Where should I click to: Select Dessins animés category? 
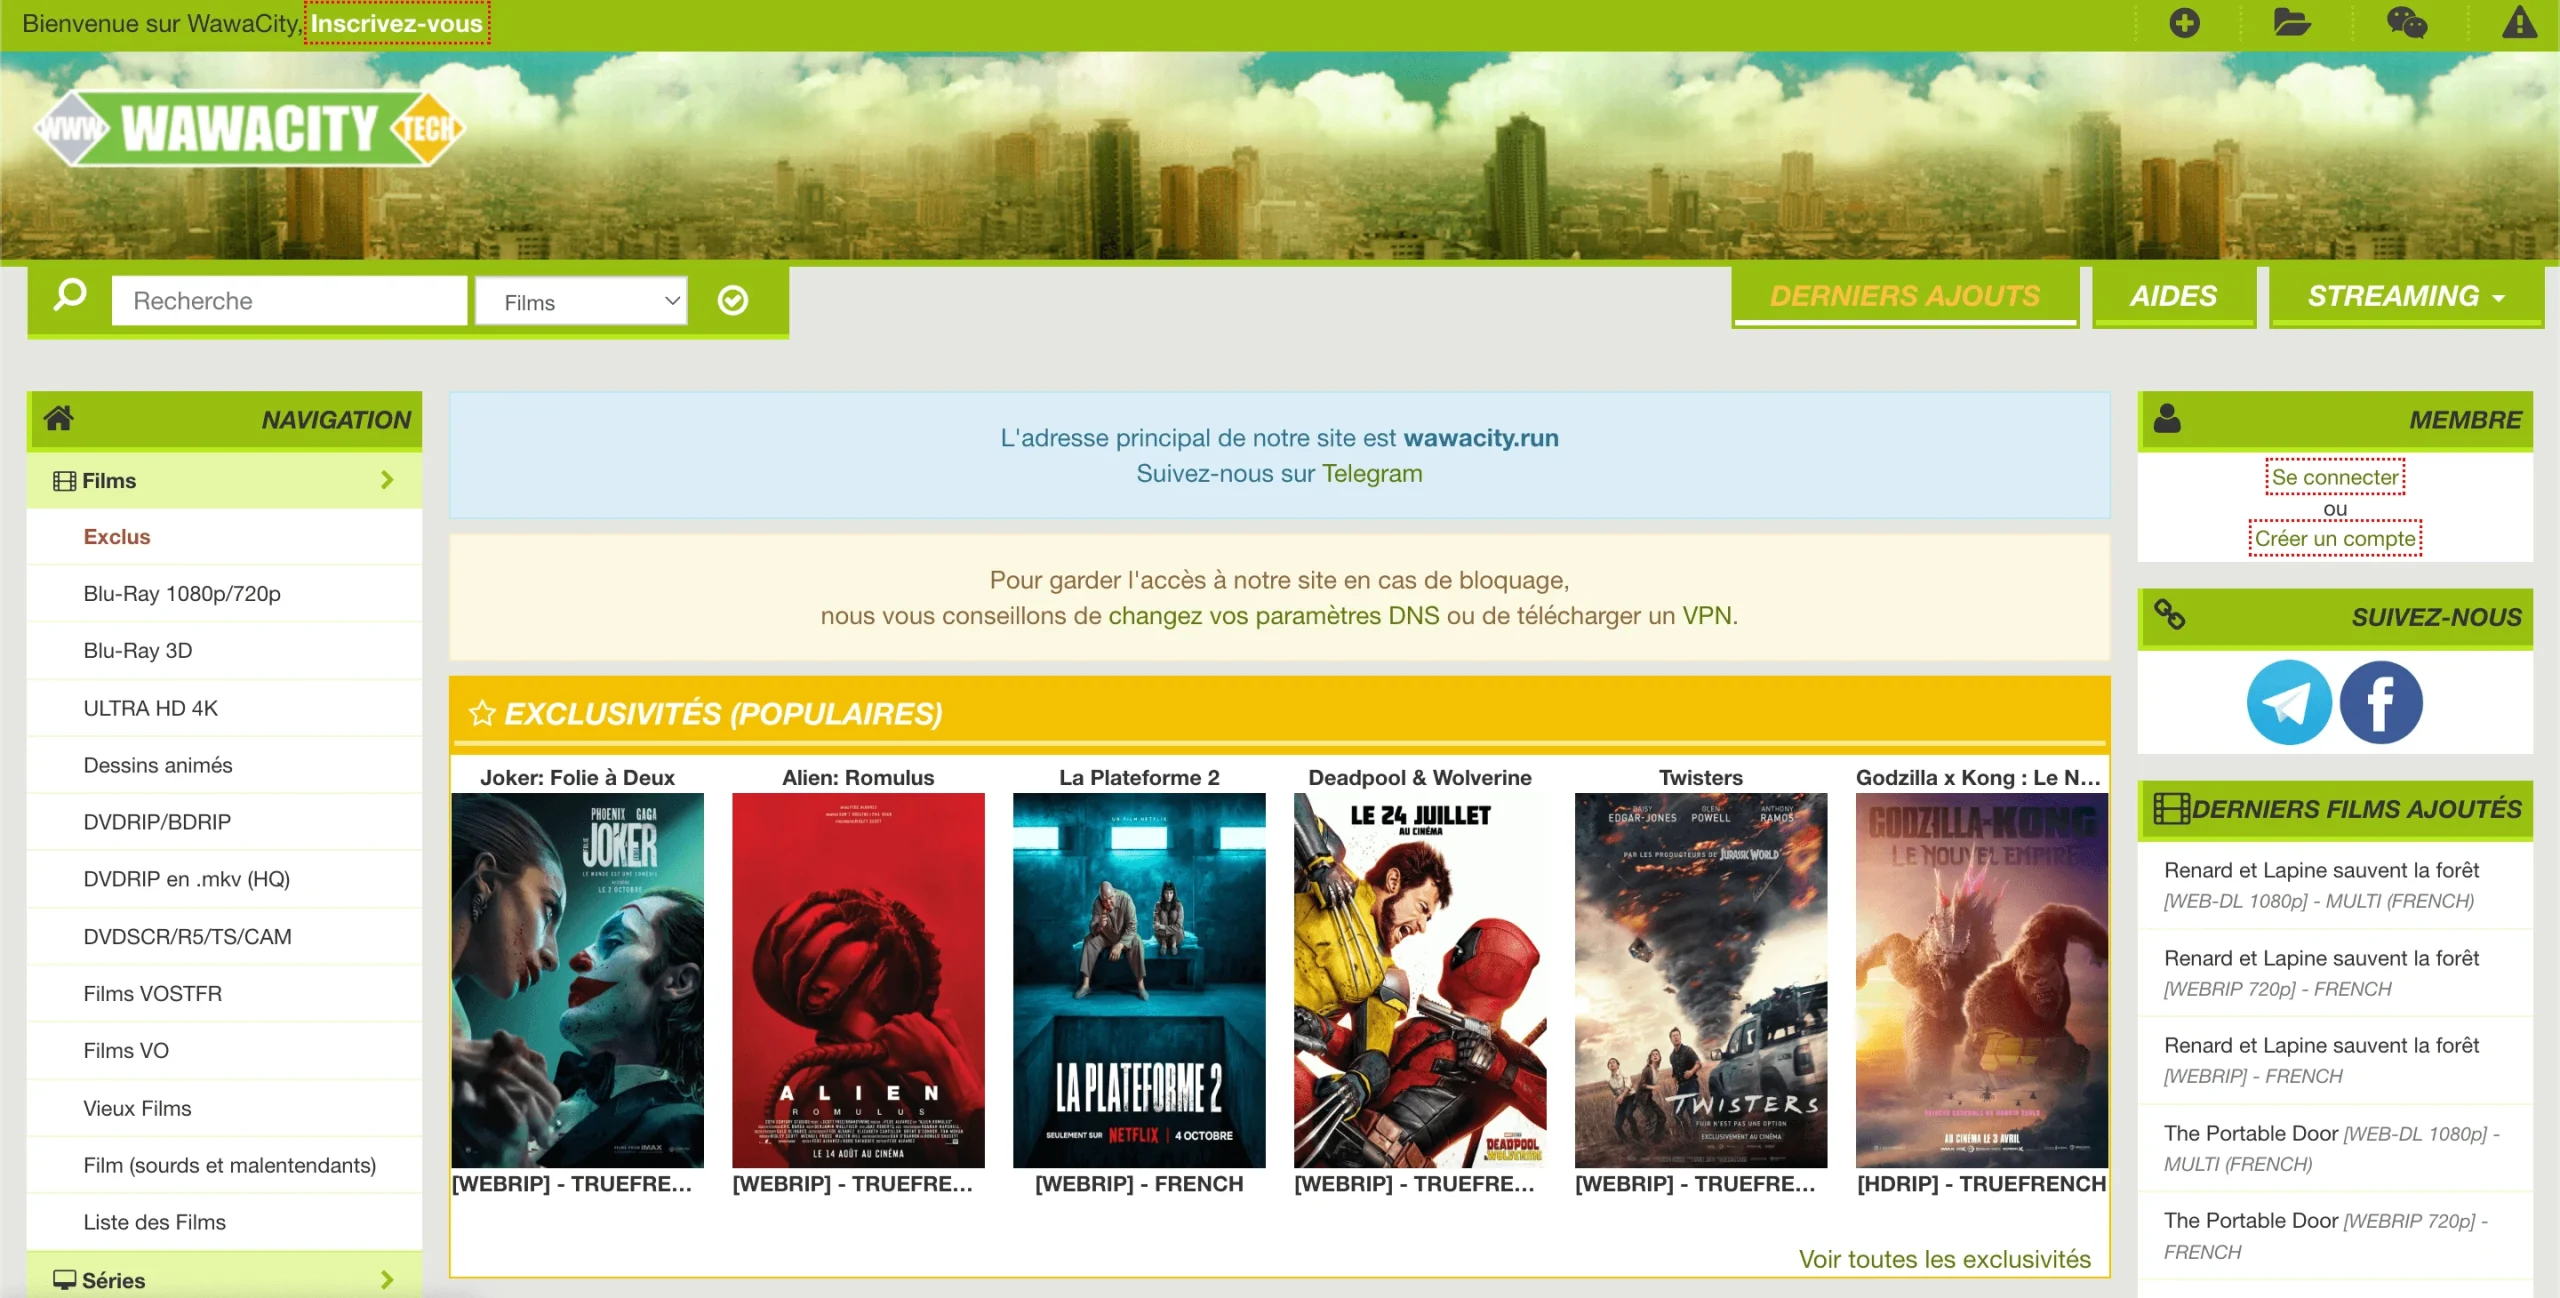(x=158, y=765)
